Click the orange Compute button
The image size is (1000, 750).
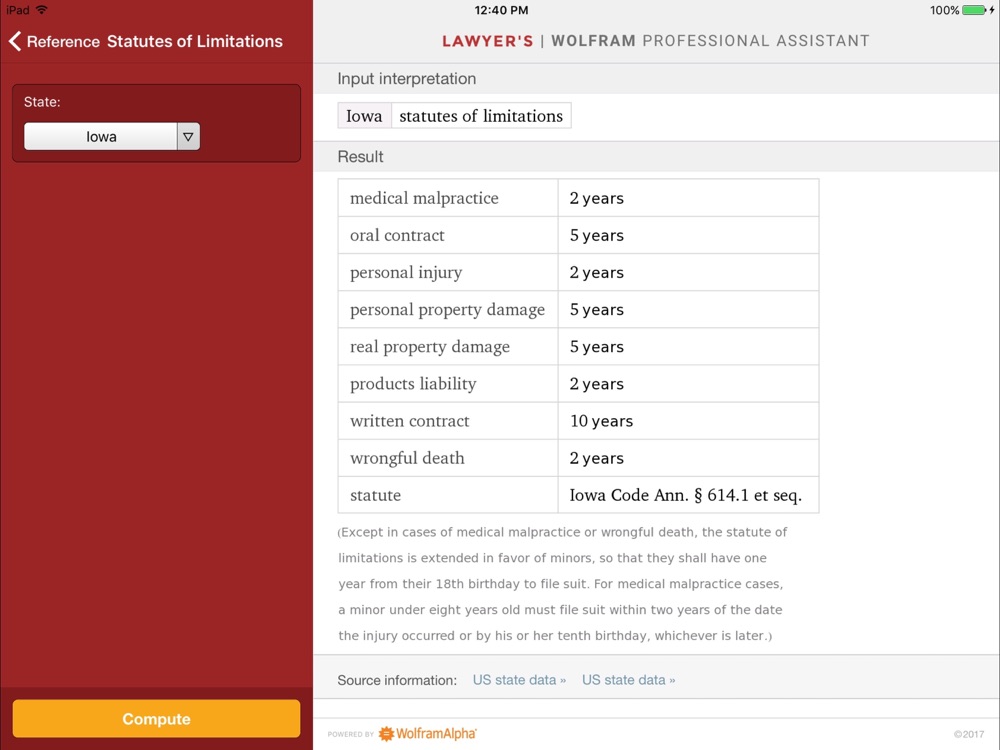click(x=156, y=719)
